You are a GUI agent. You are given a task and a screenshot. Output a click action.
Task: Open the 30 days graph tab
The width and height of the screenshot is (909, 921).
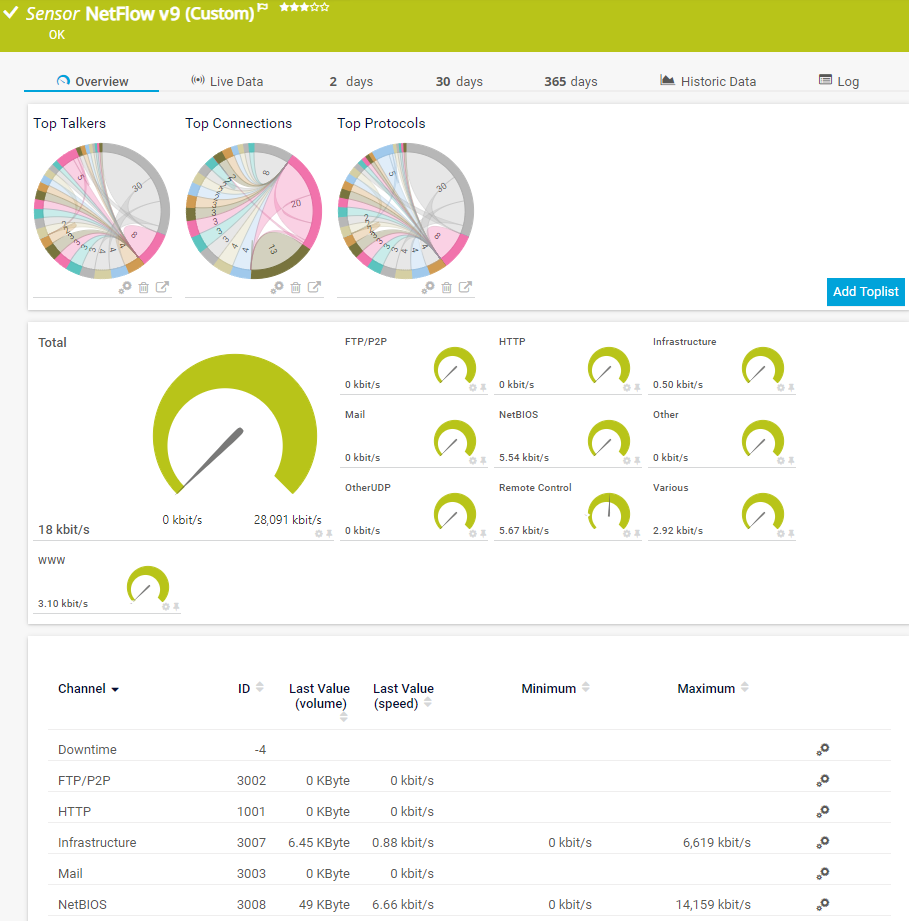coord(459,81)
